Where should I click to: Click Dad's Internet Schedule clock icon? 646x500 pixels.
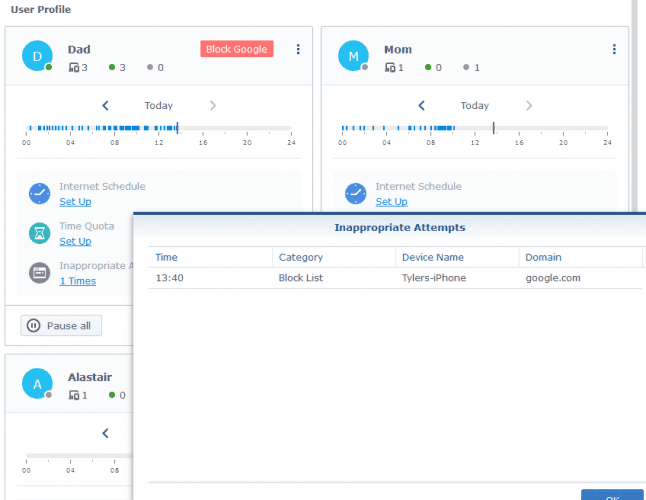[x=39, y=193]
